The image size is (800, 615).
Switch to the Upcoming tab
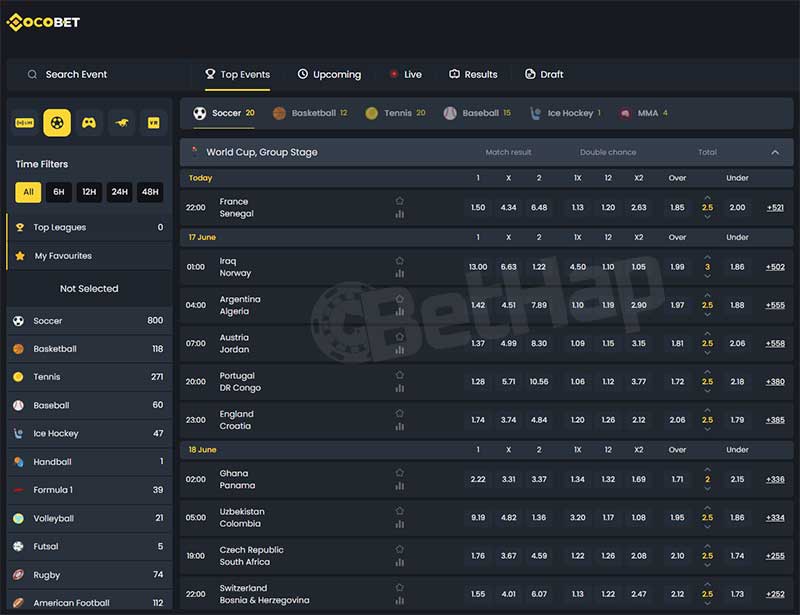(329, 75)
